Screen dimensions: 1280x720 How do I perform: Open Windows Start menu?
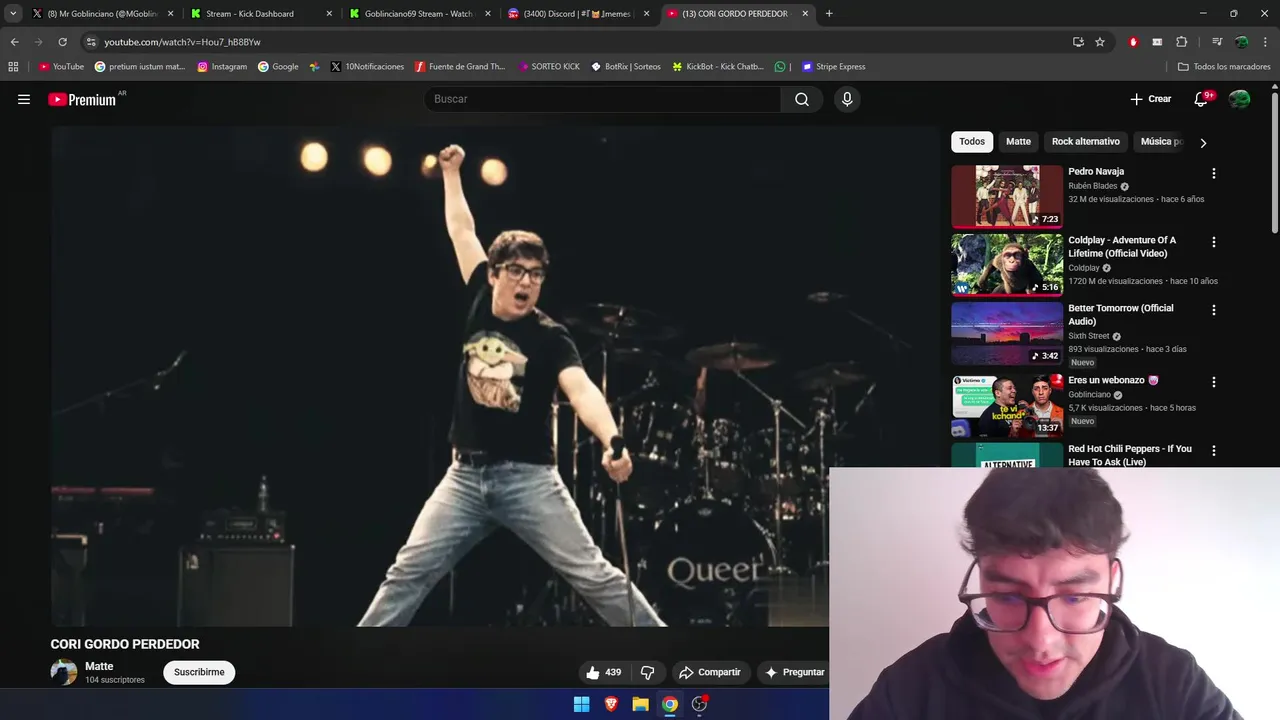581,704
